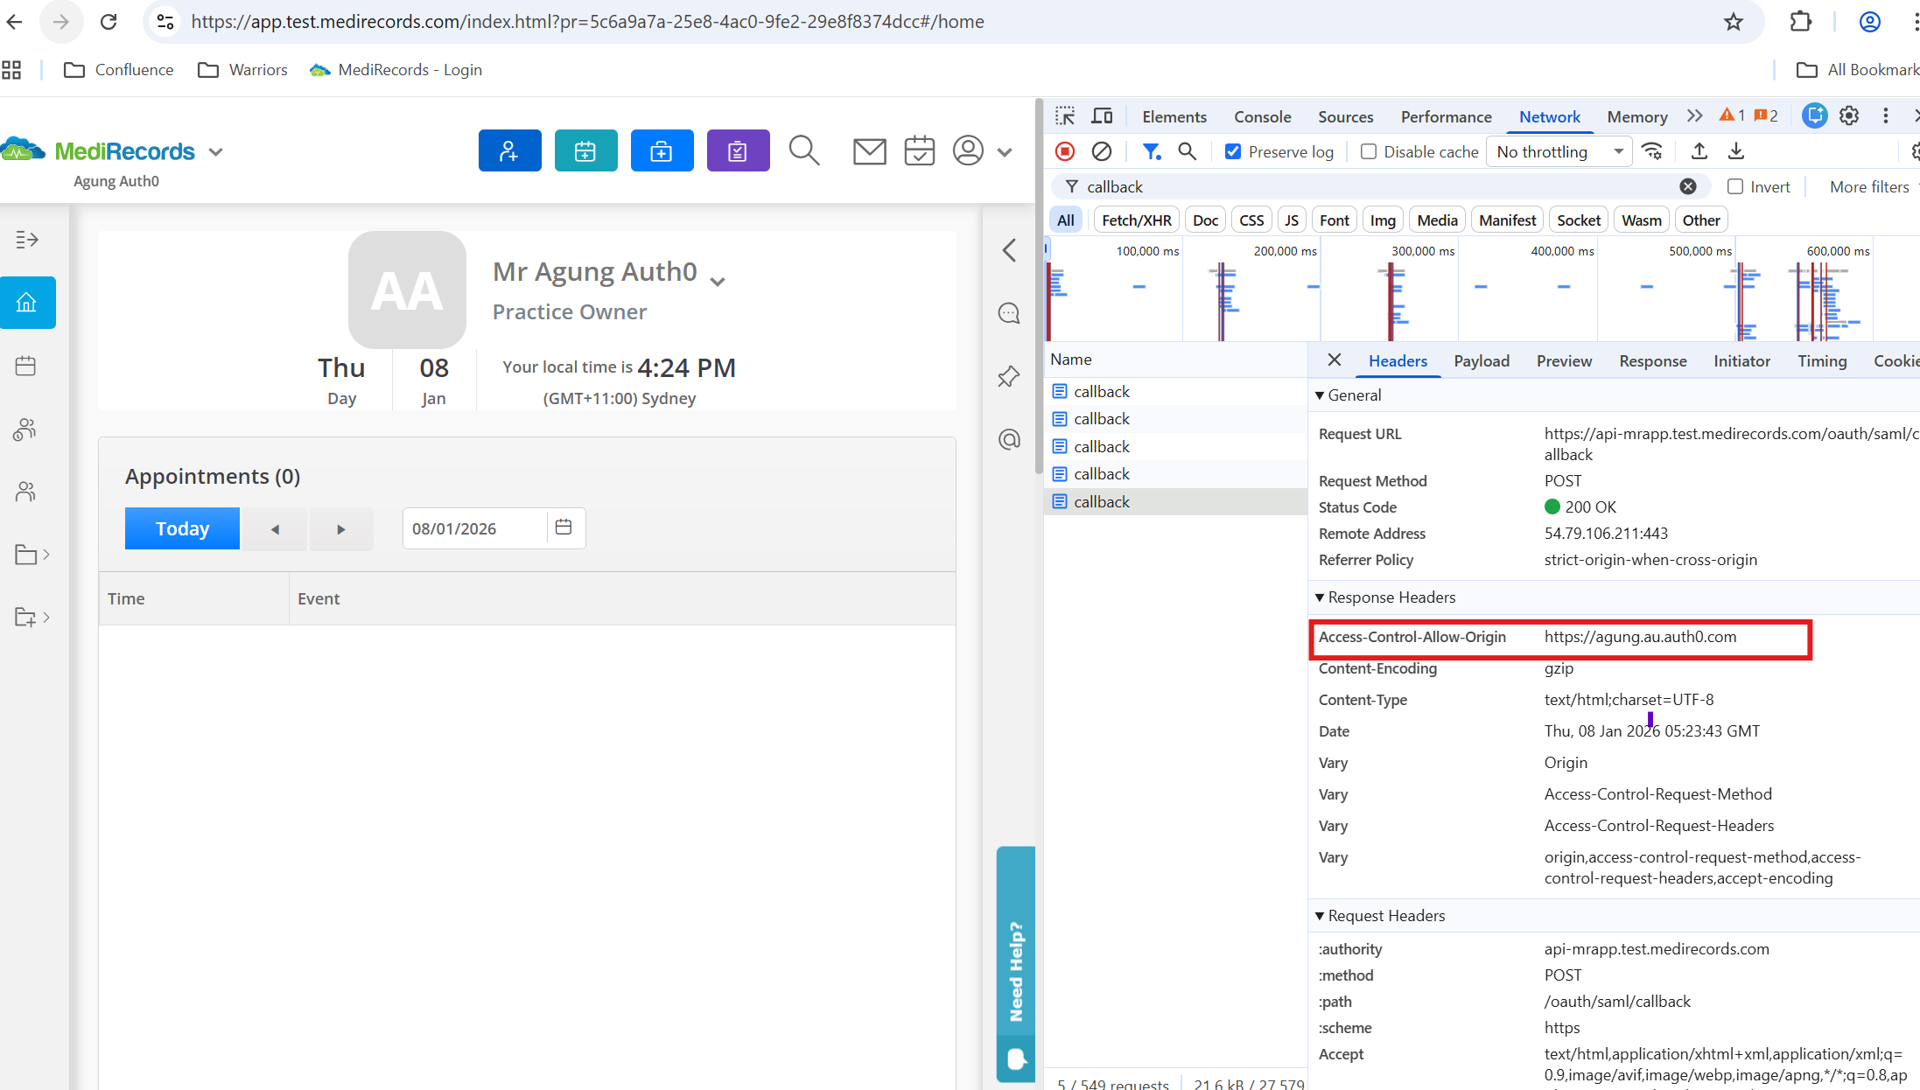This screenshot has height=1090, width=1920.
Task: Clear network log in DevTools
Action: 1101,152
